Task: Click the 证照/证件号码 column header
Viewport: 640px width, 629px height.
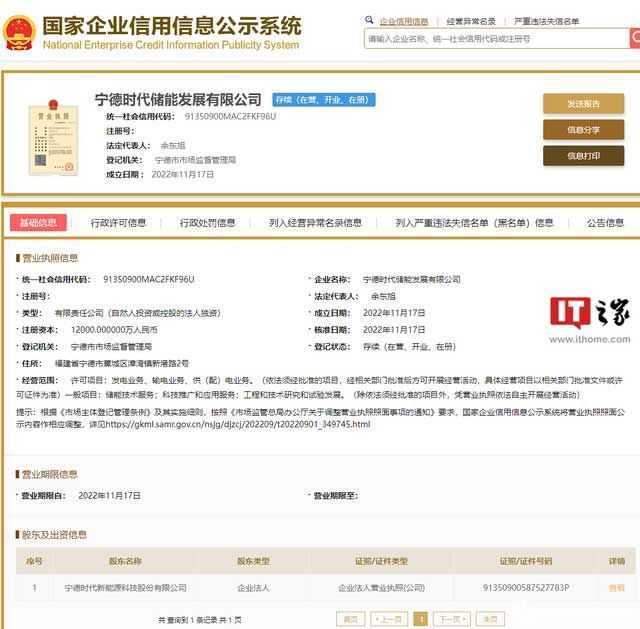Action: [x=526, y=561]
